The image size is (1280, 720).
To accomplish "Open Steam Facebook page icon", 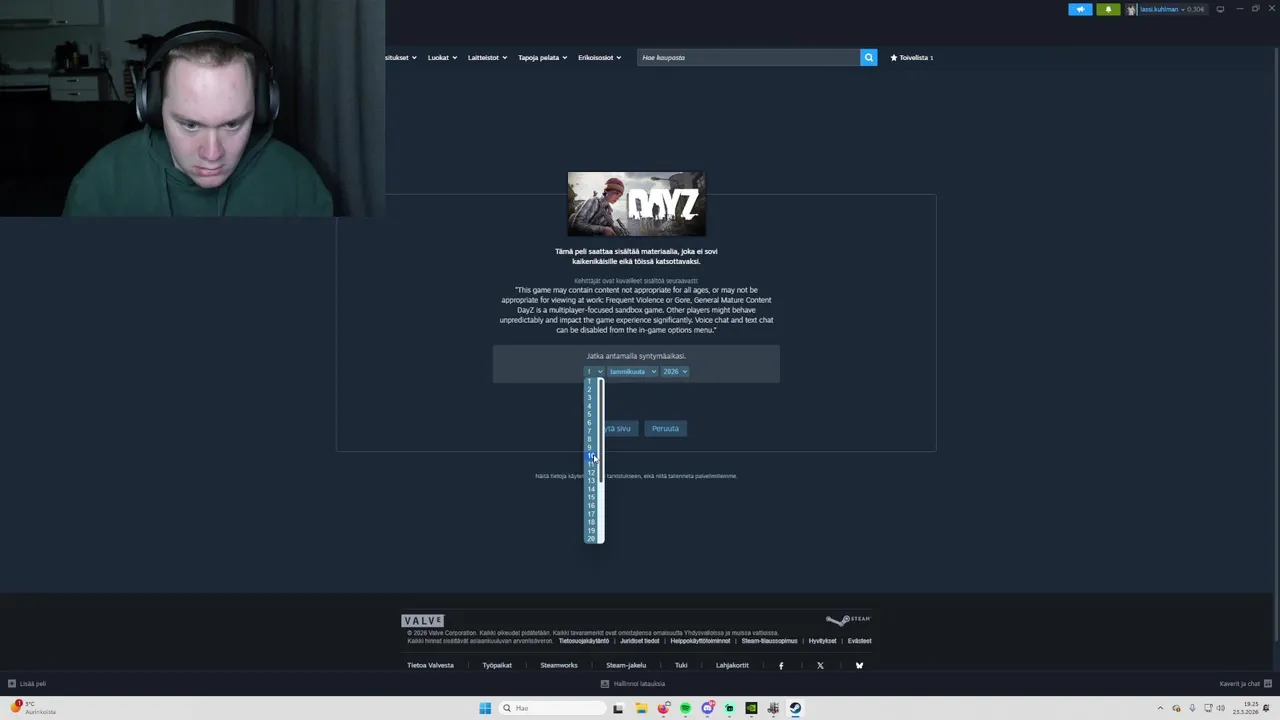I will 781,665.
